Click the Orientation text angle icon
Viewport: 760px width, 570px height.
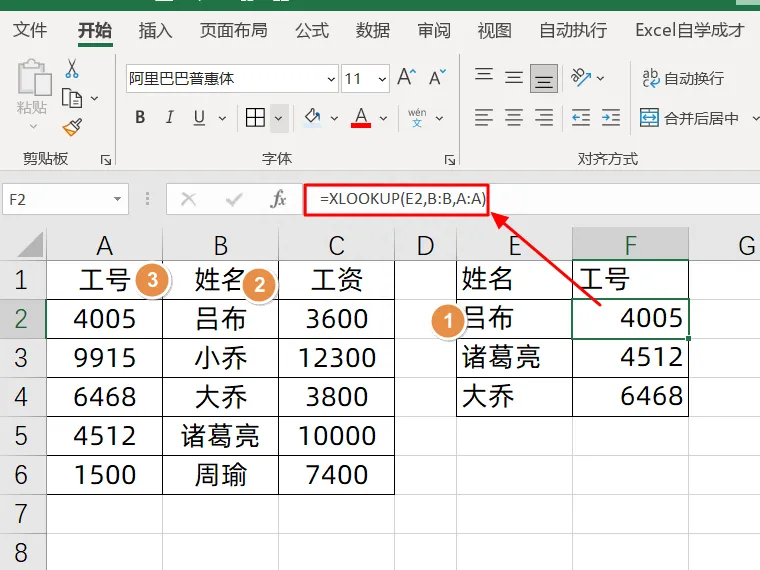581,77
